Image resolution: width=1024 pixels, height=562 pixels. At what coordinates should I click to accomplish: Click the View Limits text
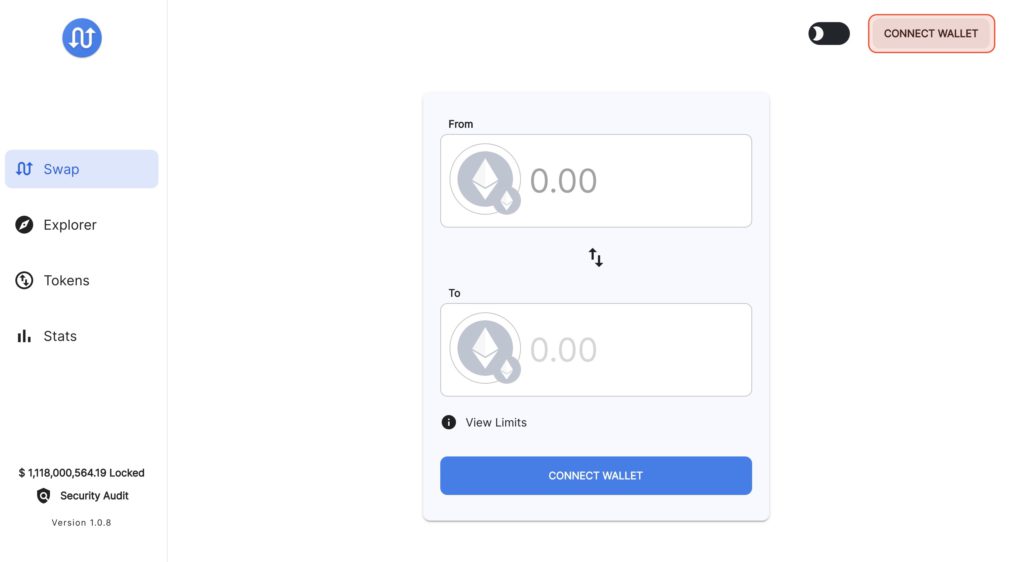(x=496, y=422)
